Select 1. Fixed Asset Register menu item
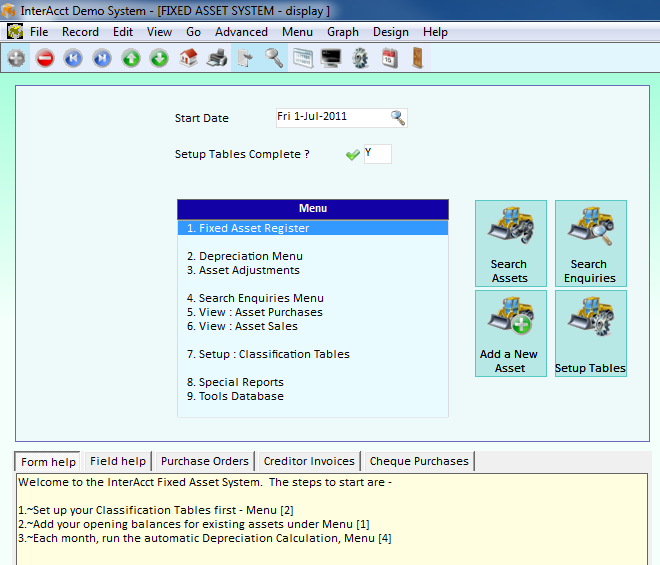660x565 pixels. 313,228
